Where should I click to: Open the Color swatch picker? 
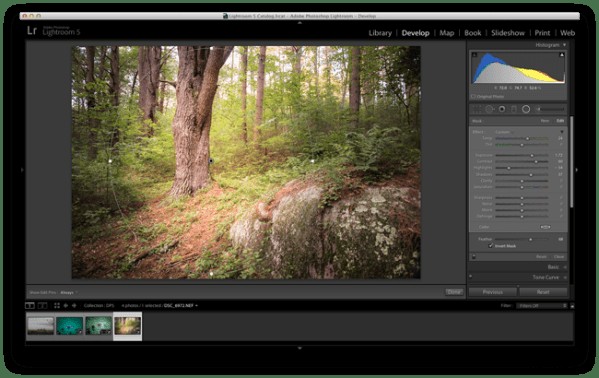coord(545,227)
